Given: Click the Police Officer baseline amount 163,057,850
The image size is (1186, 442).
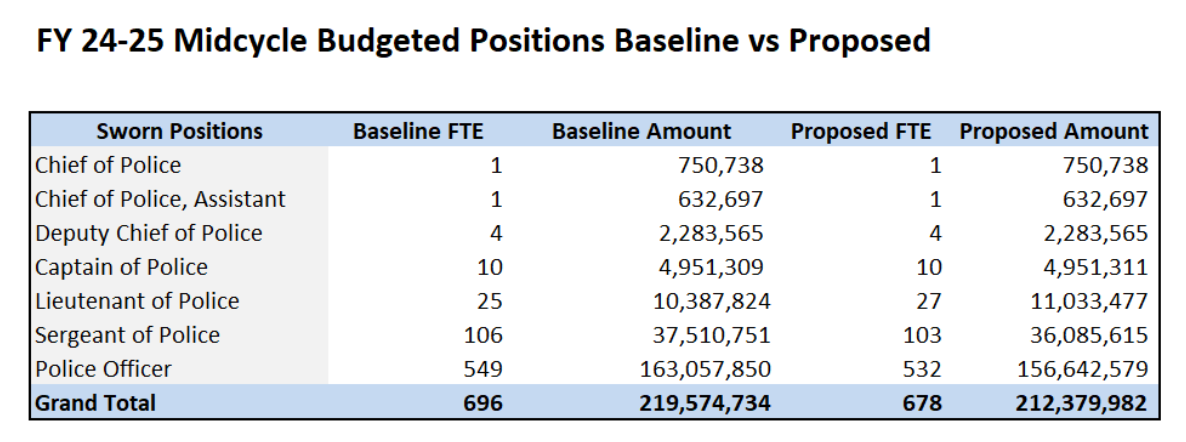Looking at the screenshot, I should pyautogui.click(x=705, y=369).
